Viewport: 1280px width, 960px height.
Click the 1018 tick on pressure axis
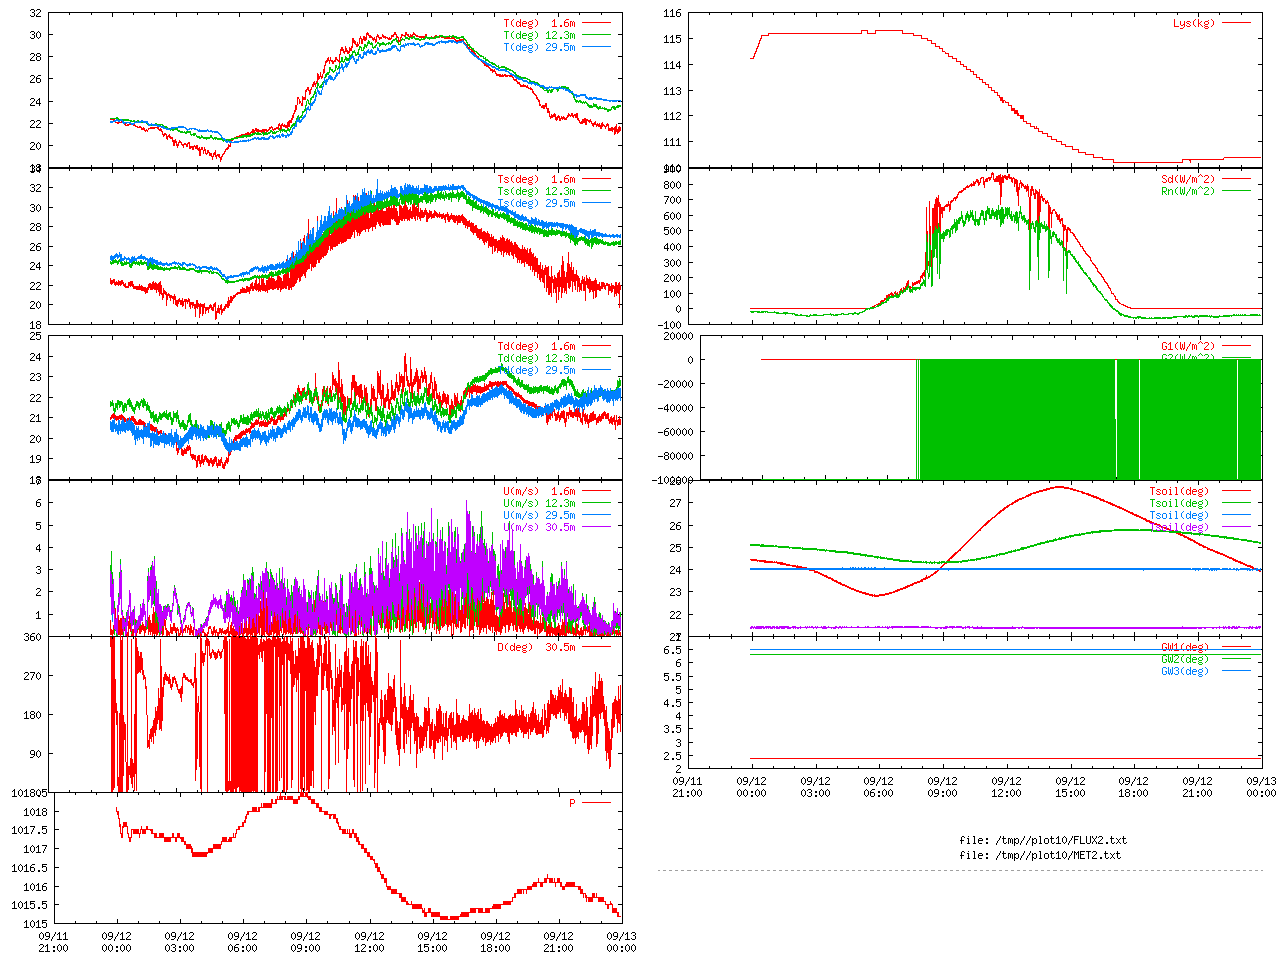[x=35, y=812]
